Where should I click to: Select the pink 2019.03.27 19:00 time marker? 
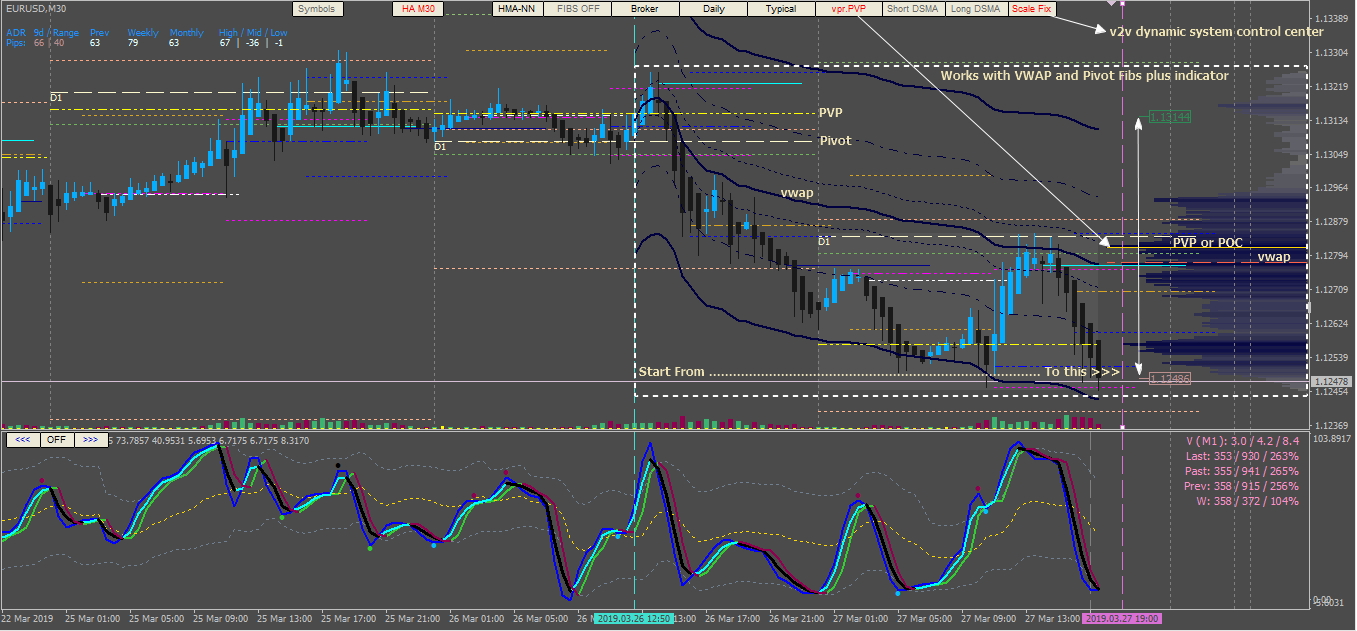(x=1122, y=619)
